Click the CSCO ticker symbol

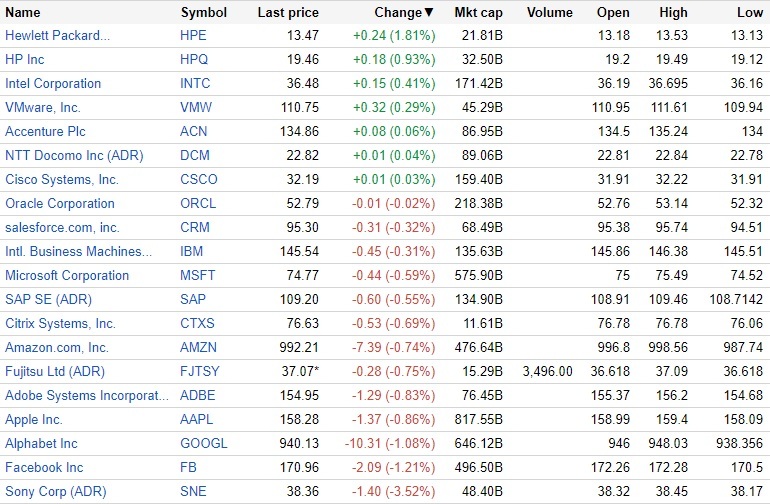point(199,180)
